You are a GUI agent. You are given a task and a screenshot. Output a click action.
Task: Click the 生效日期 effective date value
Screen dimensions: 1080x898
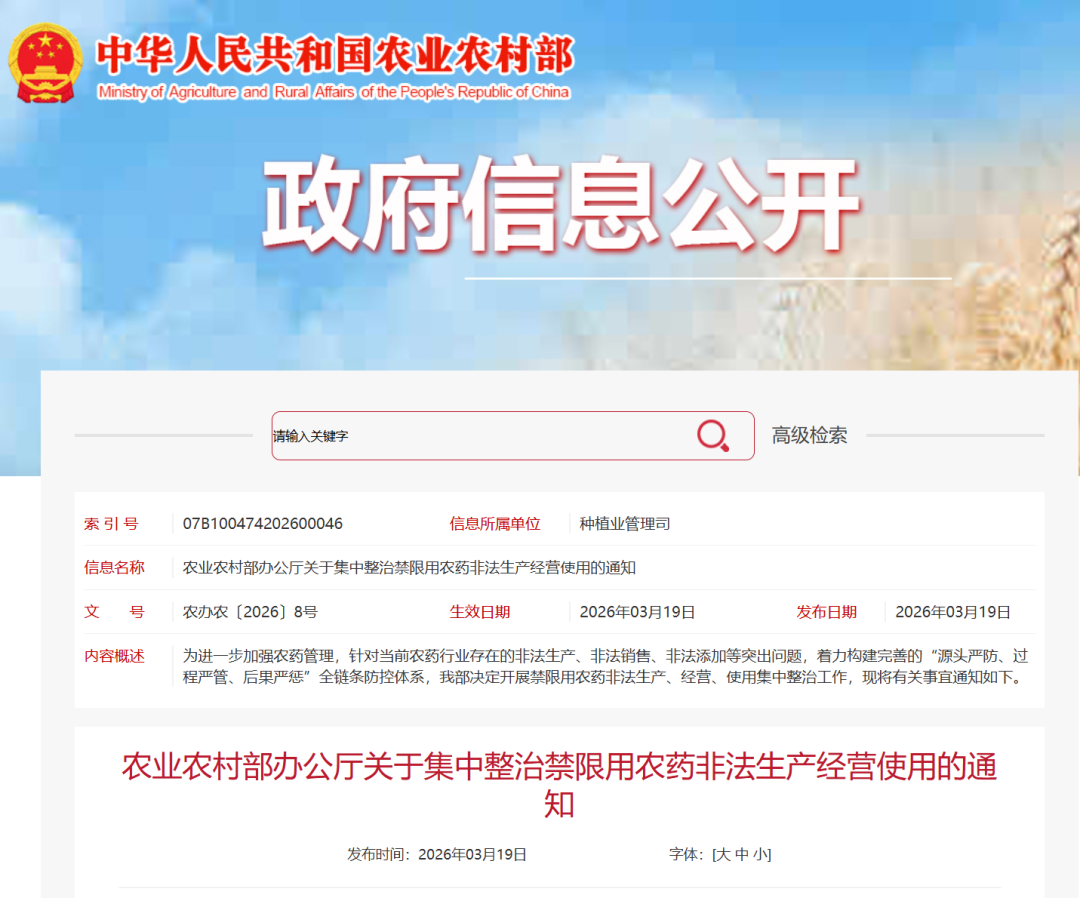click(634, 611)
